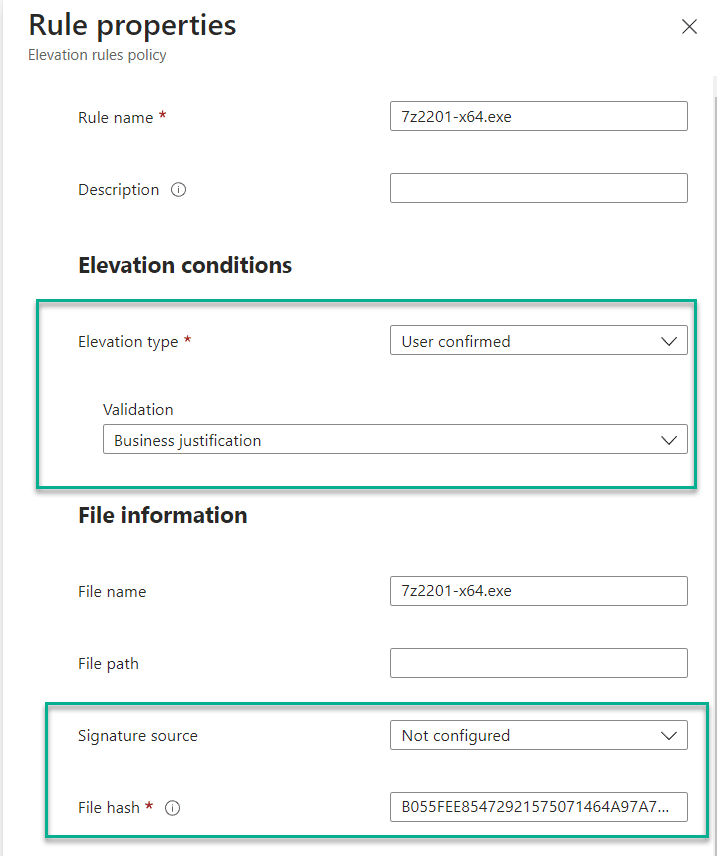Expand the Business justification validation dropdown

click(395, 439)
